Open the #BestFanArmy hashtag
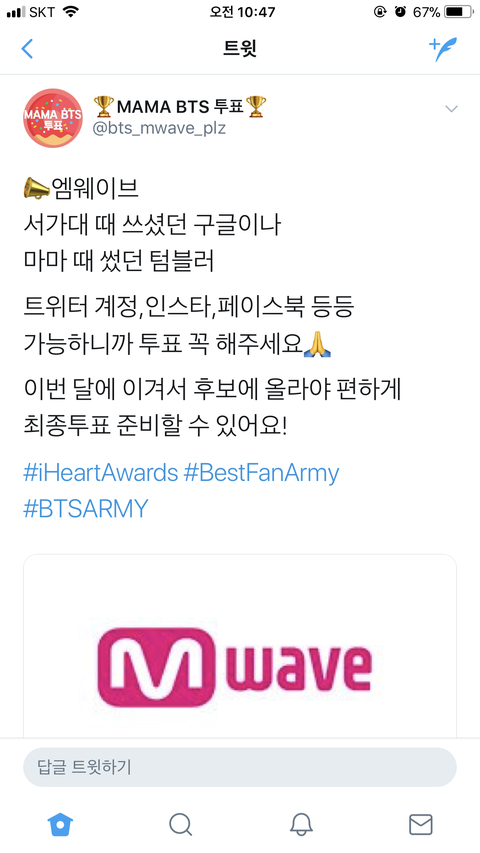 tap(261, 473)
